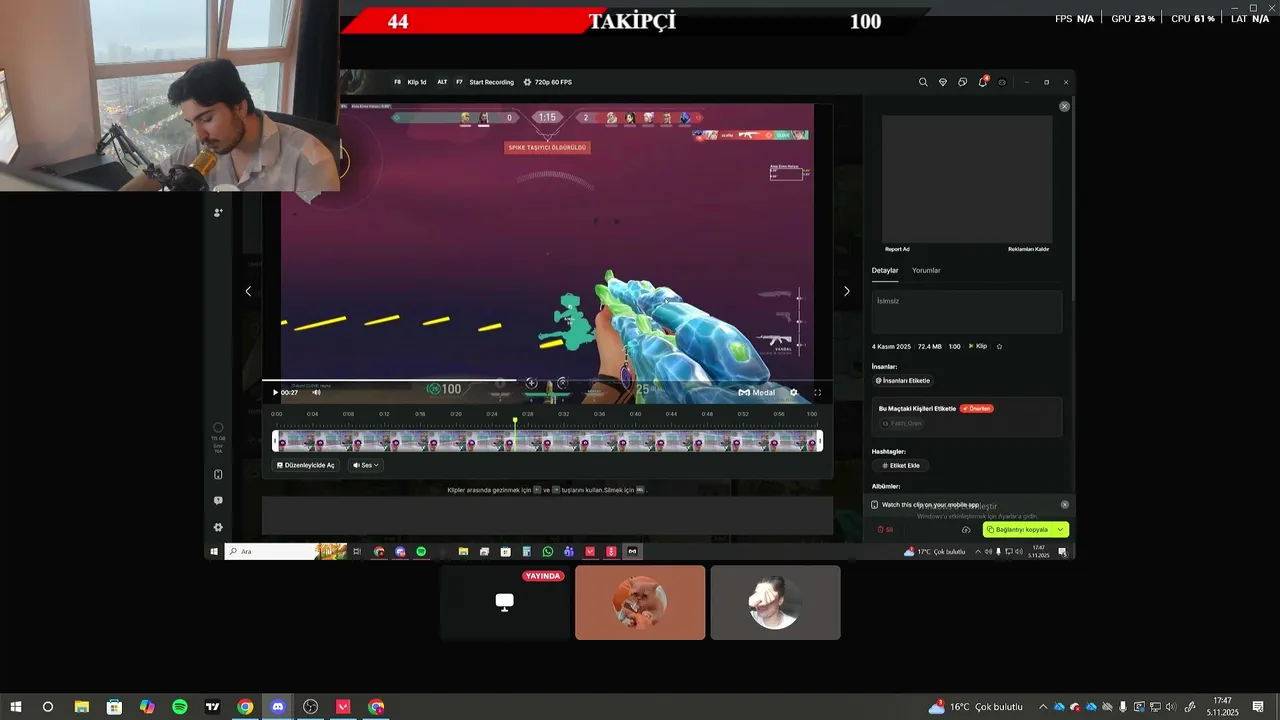The height and width of the screenshot is (720, 1280).
Task: Click the Report Ad link
Action: click(897, 249)
